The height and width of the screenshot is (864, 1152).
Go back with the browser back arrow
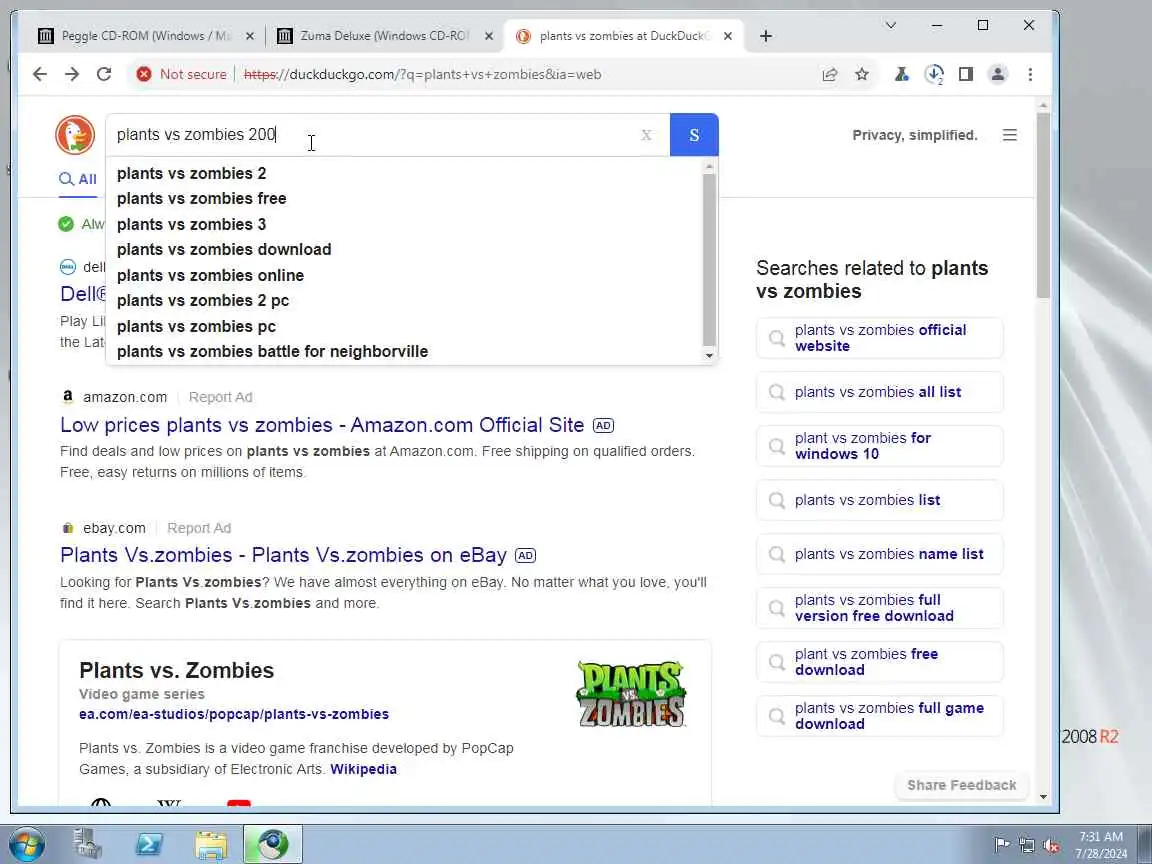pos(40,74)
